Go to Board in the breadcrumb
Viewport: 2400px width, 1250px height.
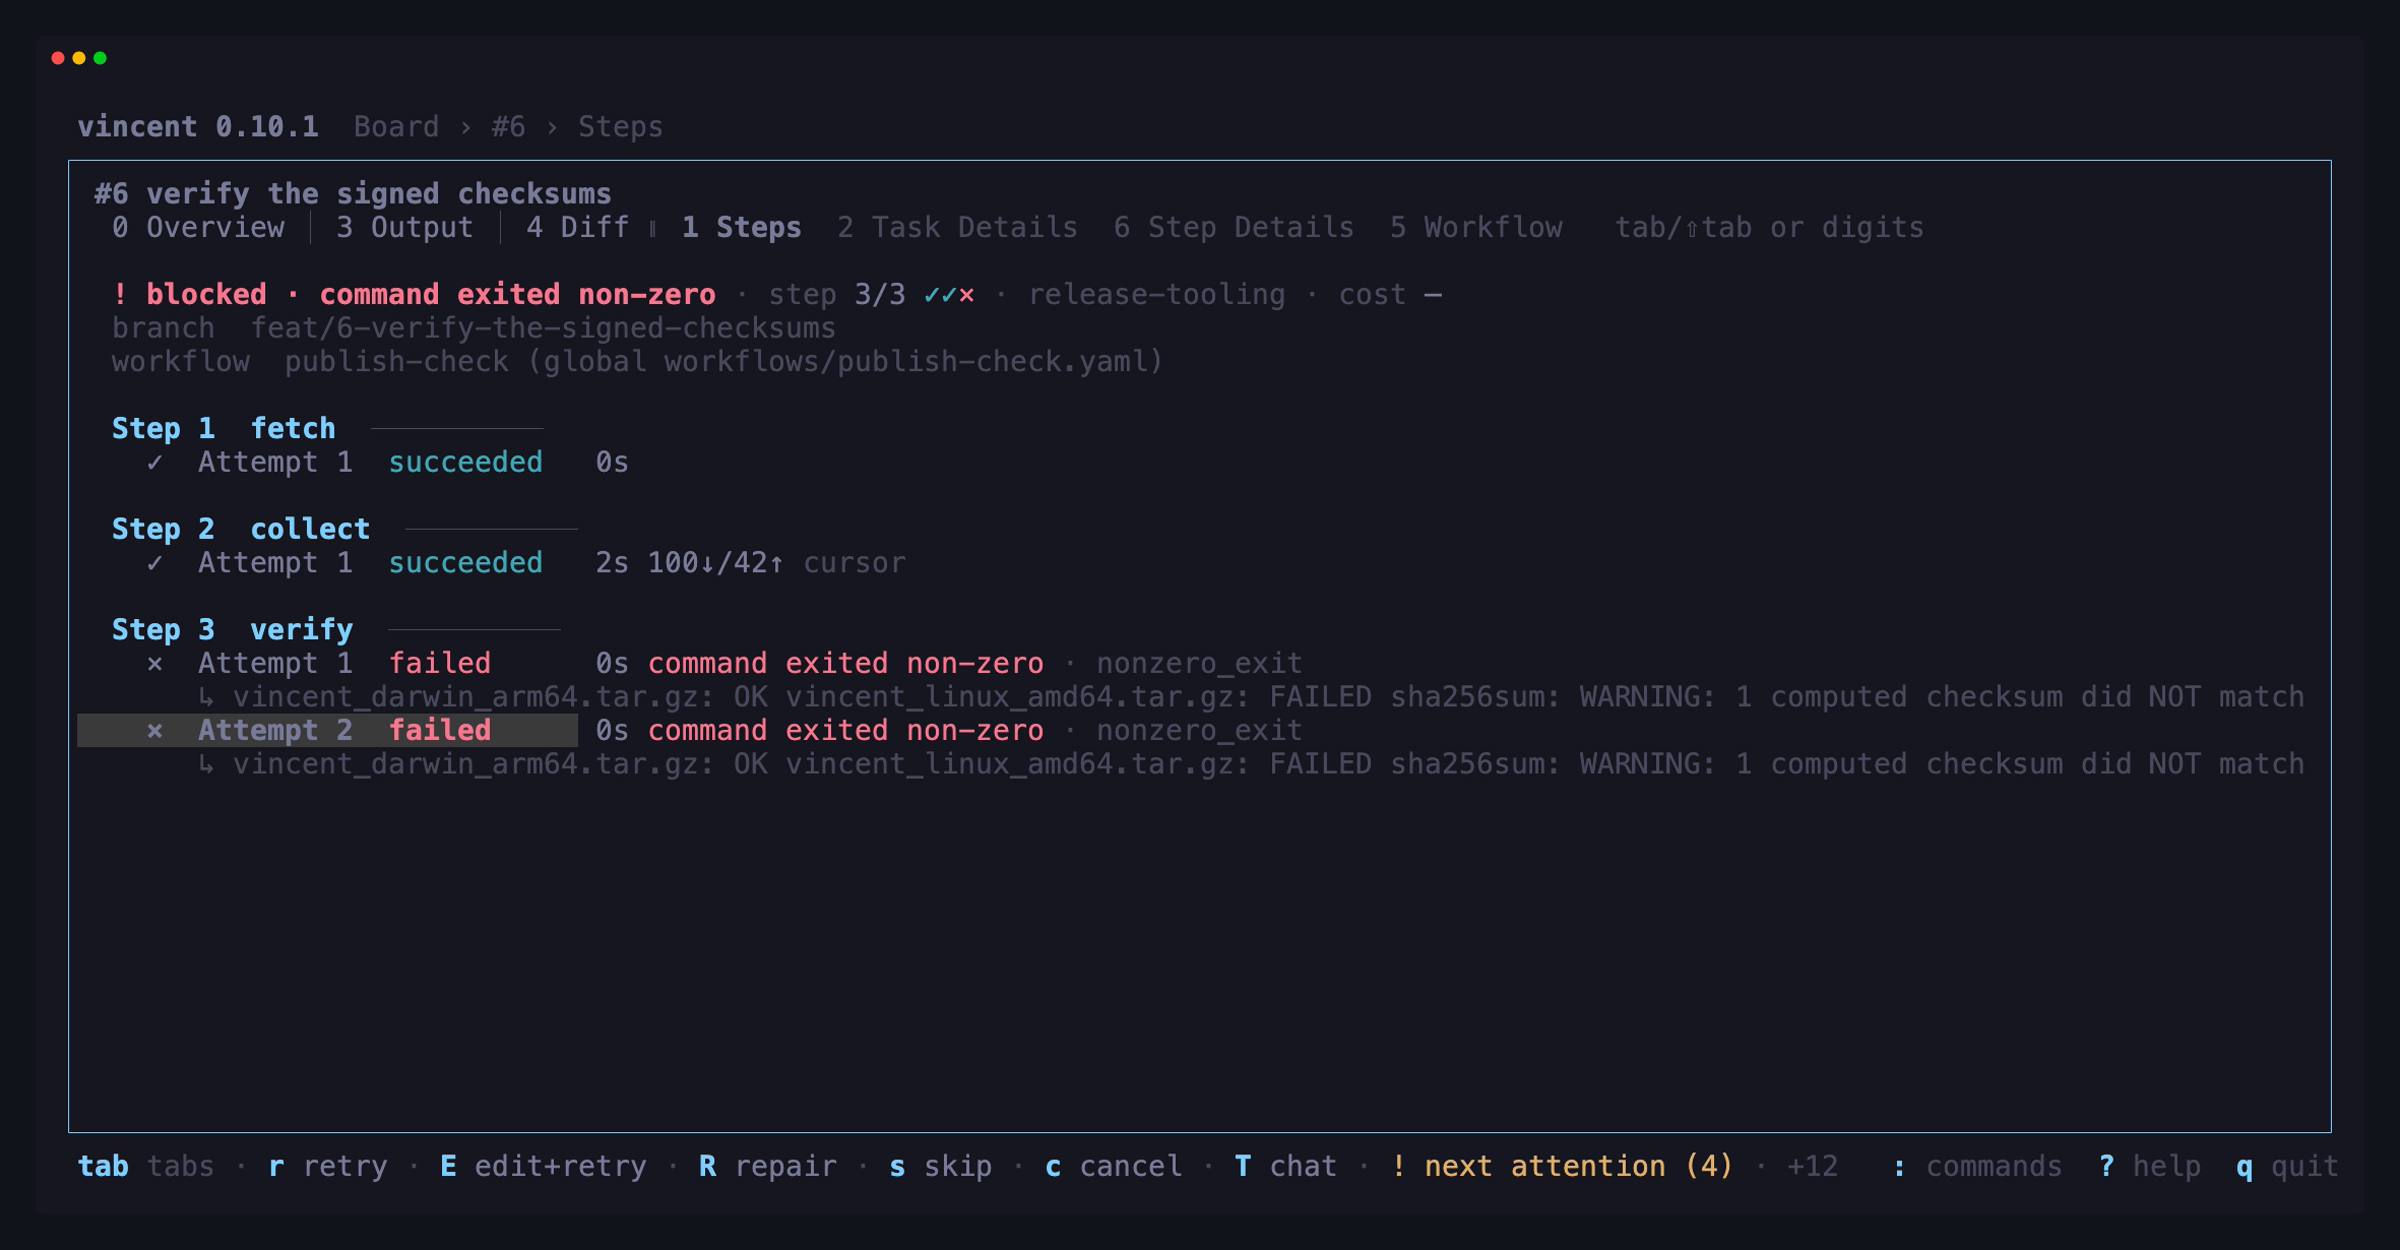396,127
